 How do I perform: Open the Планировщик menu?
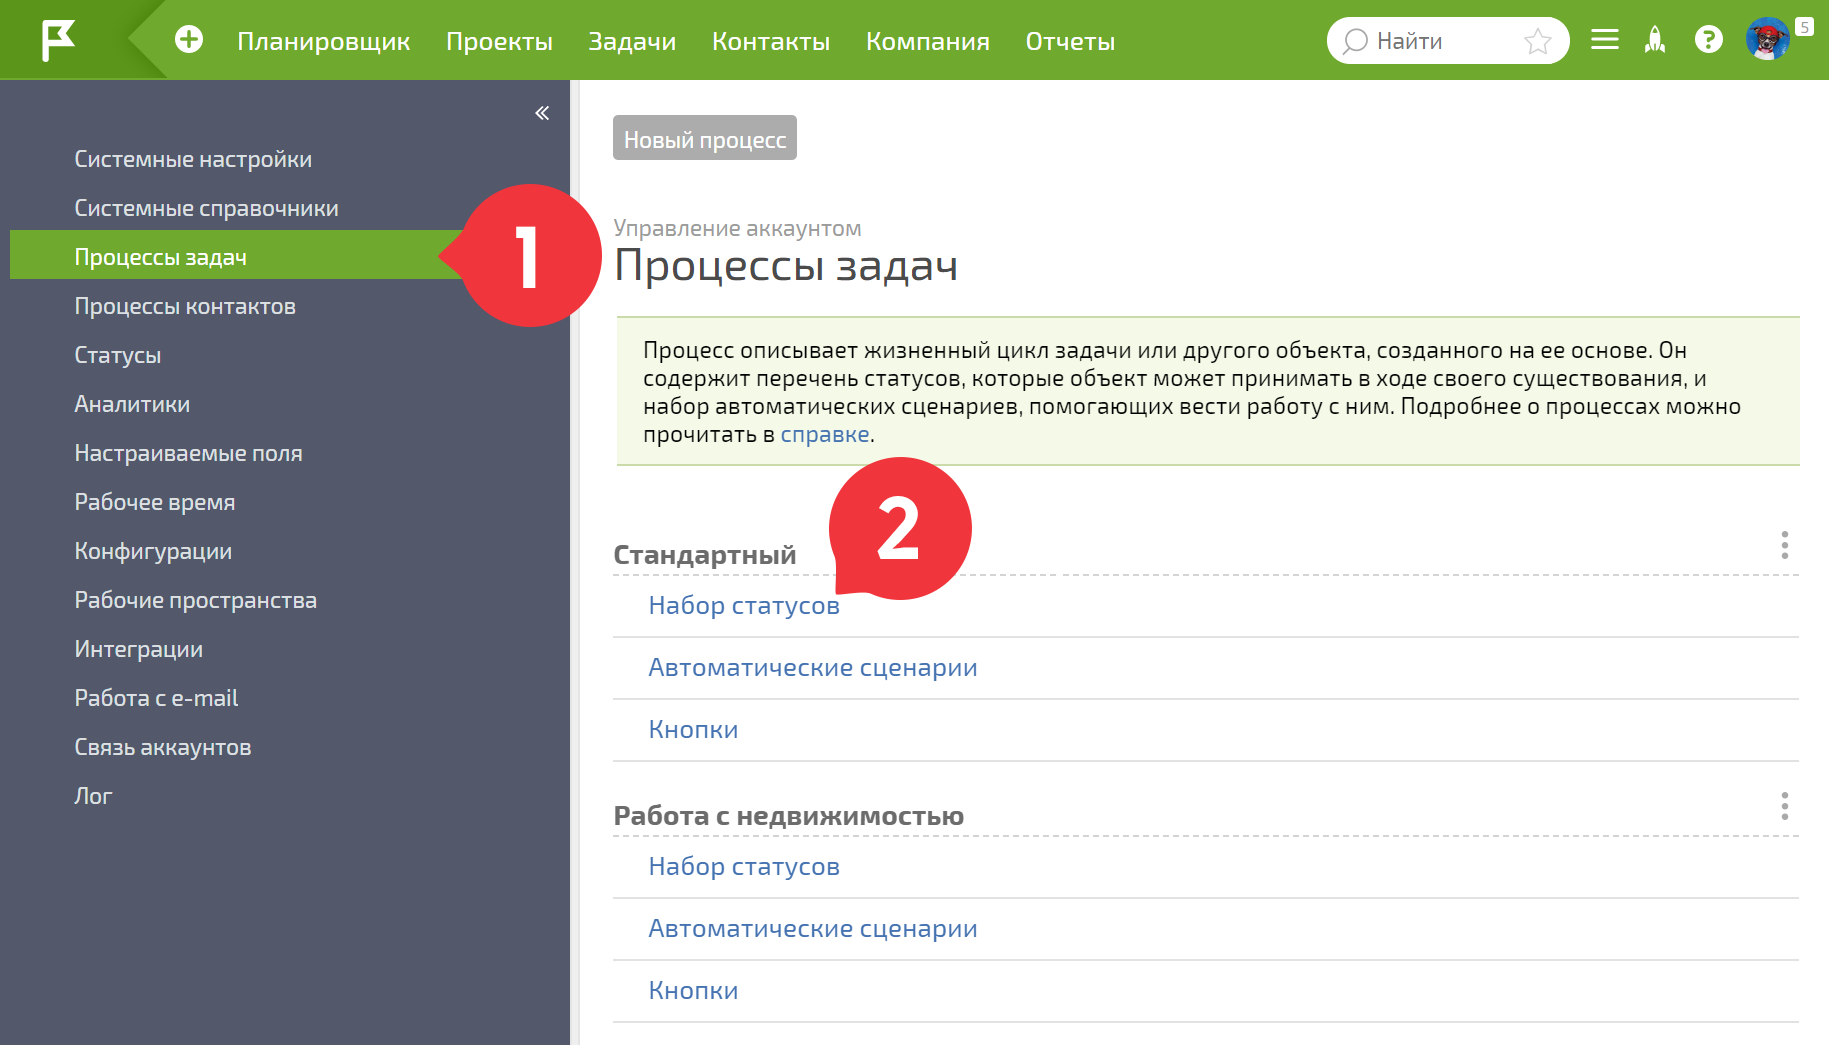click(x=324, y=41)
